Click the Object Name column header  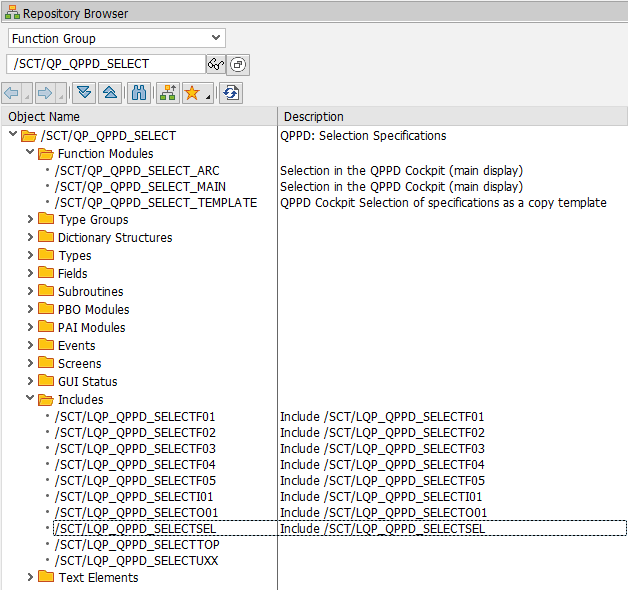point(140,117)
